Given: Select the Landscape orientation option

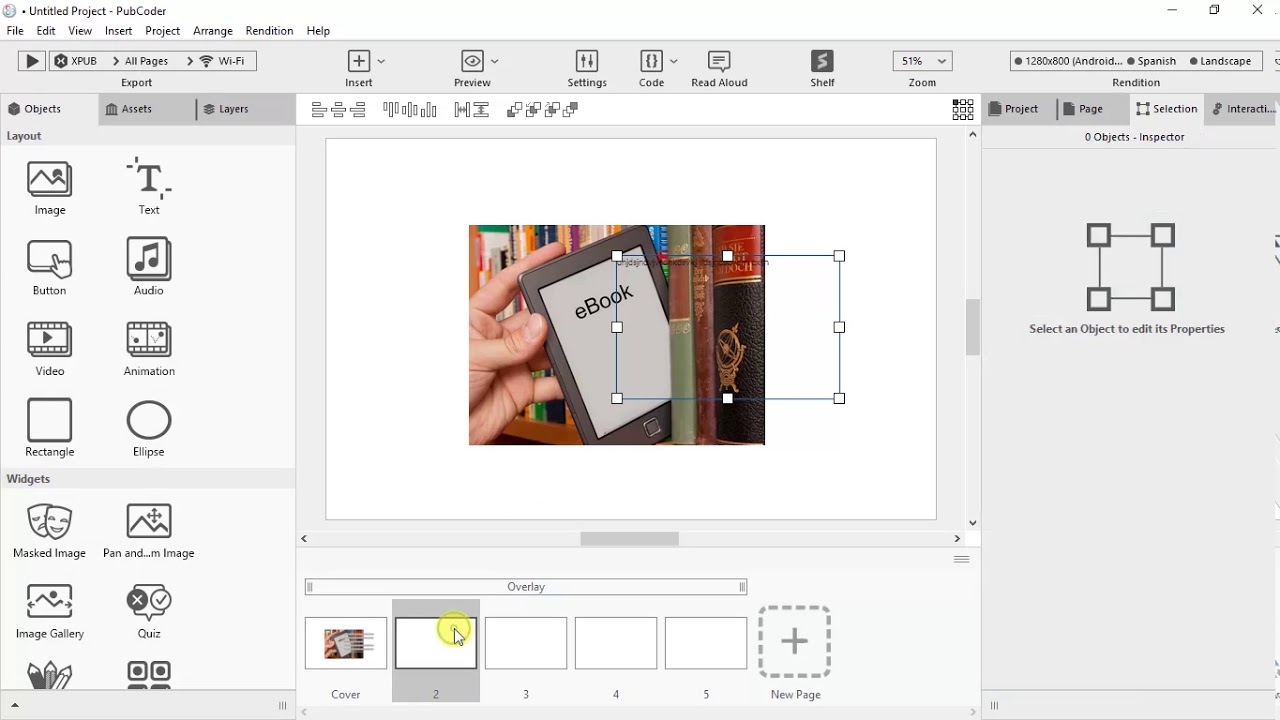Looking at the screenshot, I should tap(1220, 61).
